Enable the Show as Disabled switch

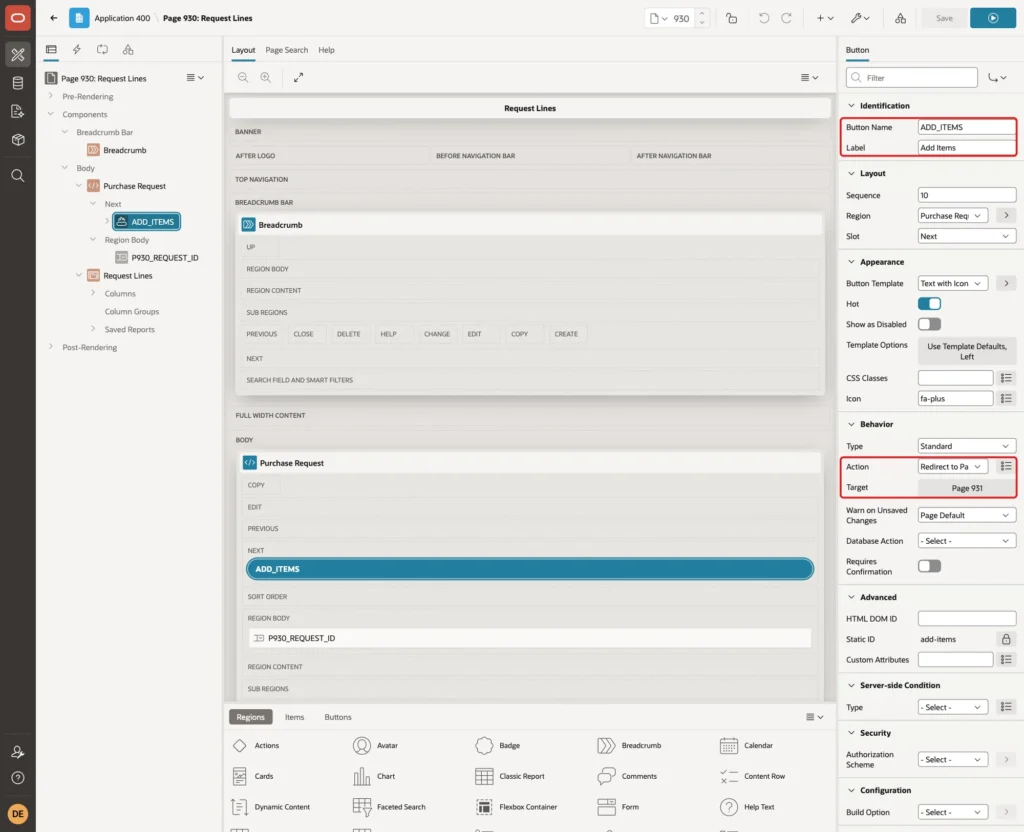point(929,324)
